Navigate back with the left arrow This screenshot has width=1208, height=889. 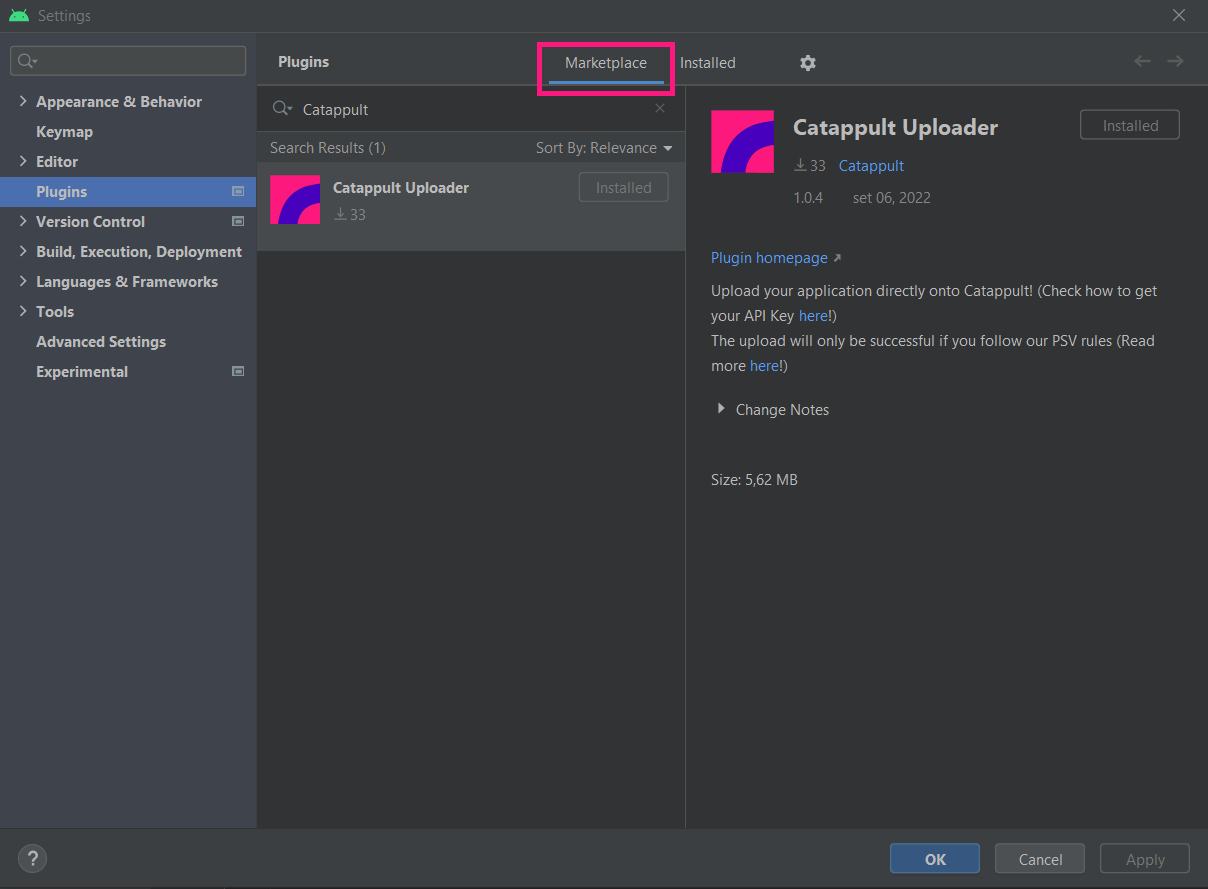1142,61
